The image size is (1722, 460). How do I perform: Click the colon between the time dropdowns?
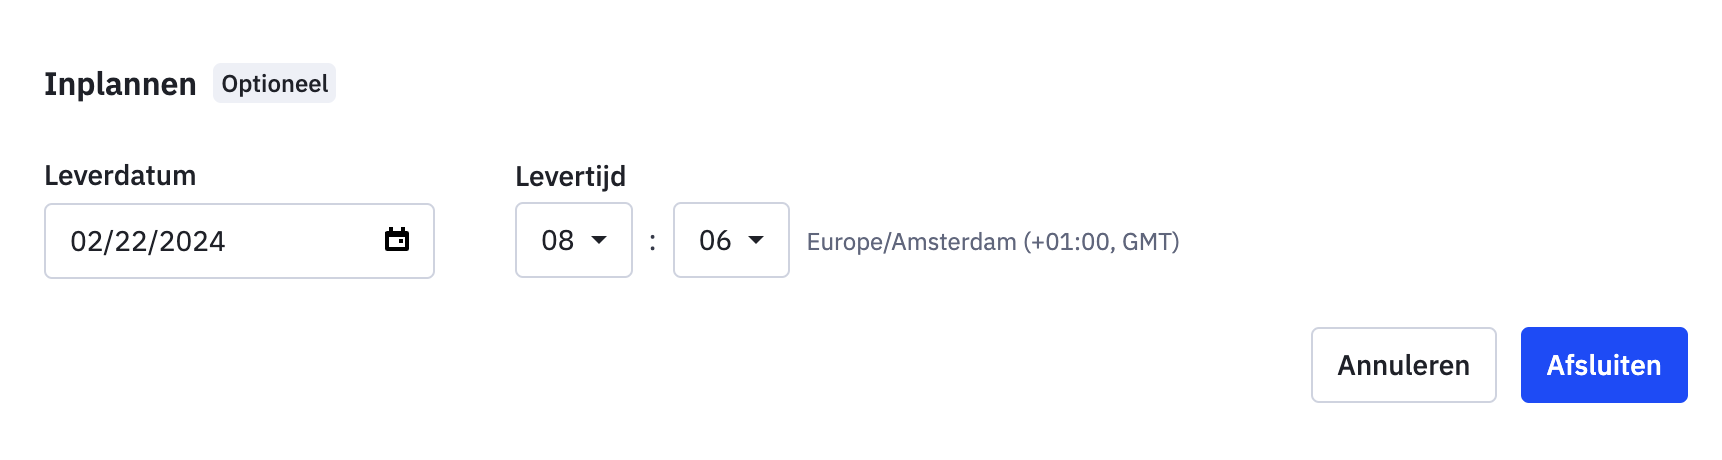pyautogui.click(x=653, y=241)
